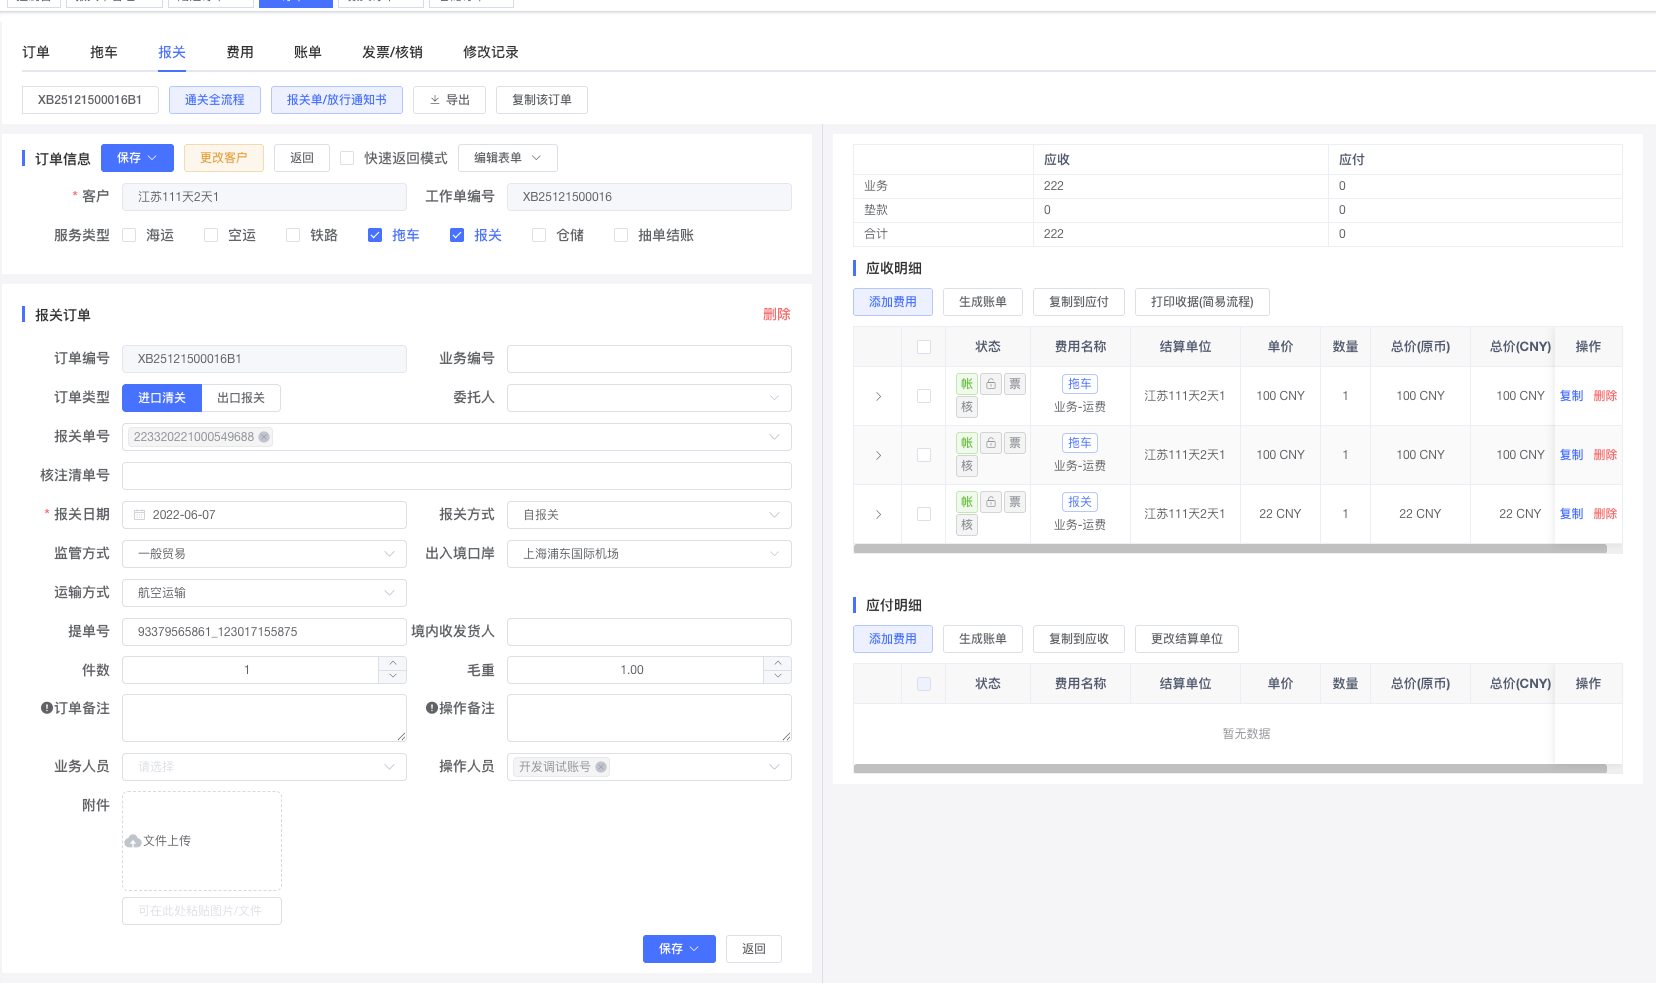This screenshot has width=1656, height=984.
Task: Switch to the 费用 tab
Action: pos(239,51)
